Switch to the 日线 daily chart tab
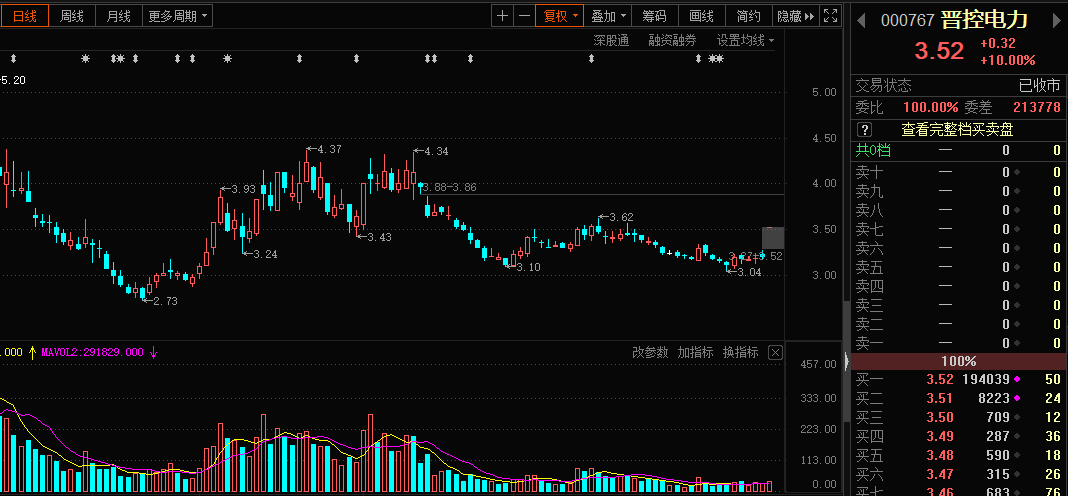Screen dimensions: 1068x496 tap(25, 16)
